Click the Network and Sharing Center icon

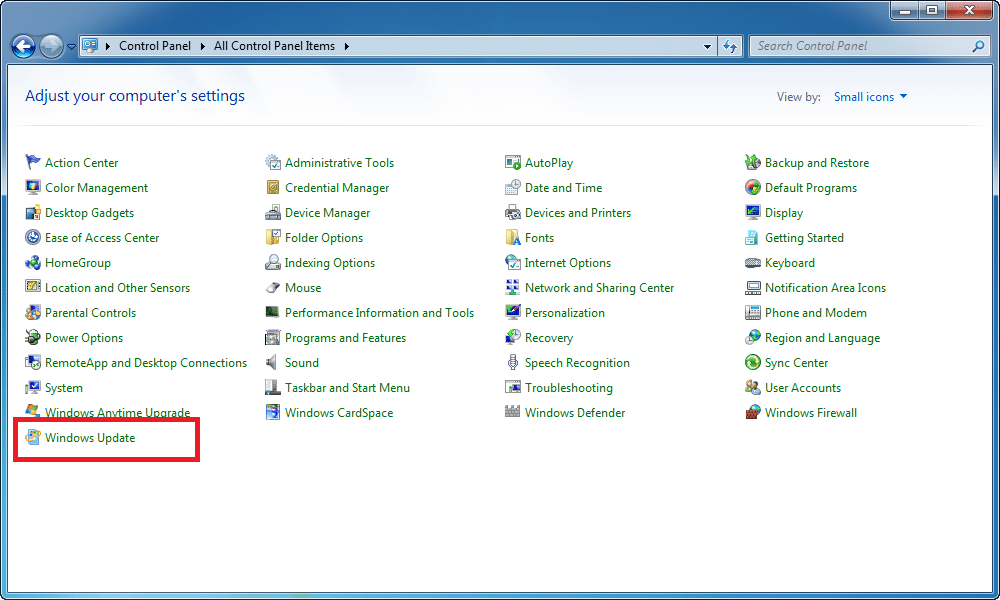point(513,288)
